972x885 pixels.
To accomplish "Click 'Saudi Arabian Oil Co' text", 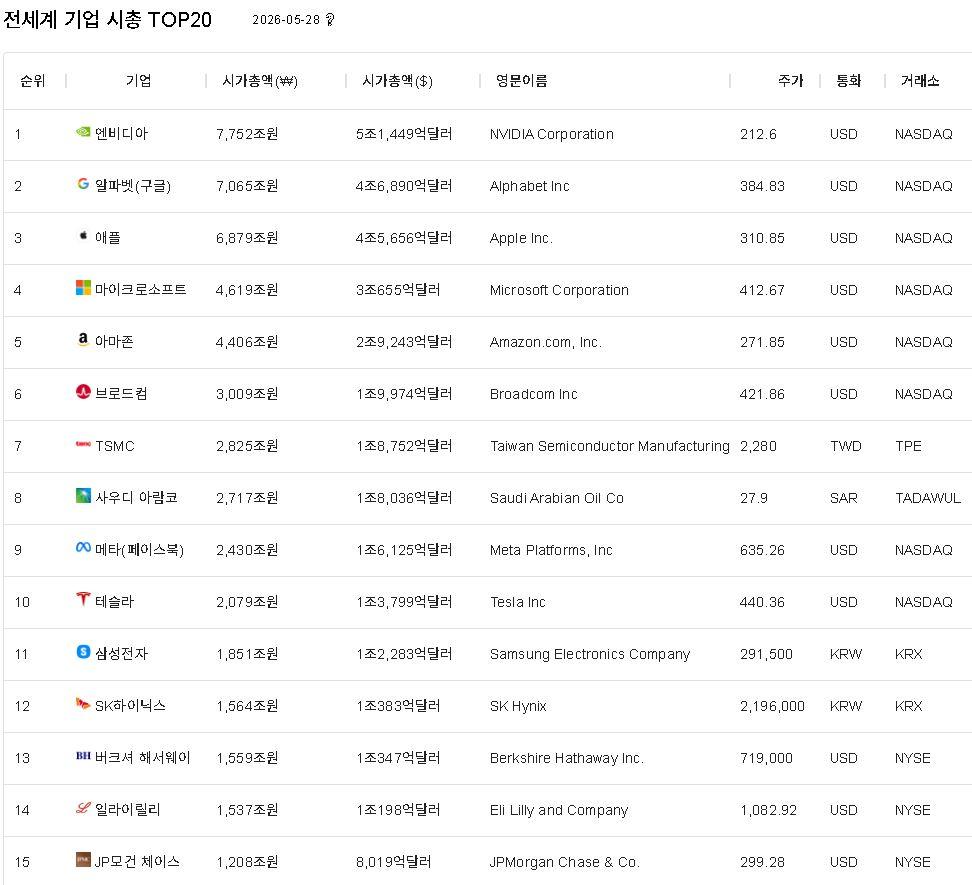I will pyautogui.click(x=557, y=498).
